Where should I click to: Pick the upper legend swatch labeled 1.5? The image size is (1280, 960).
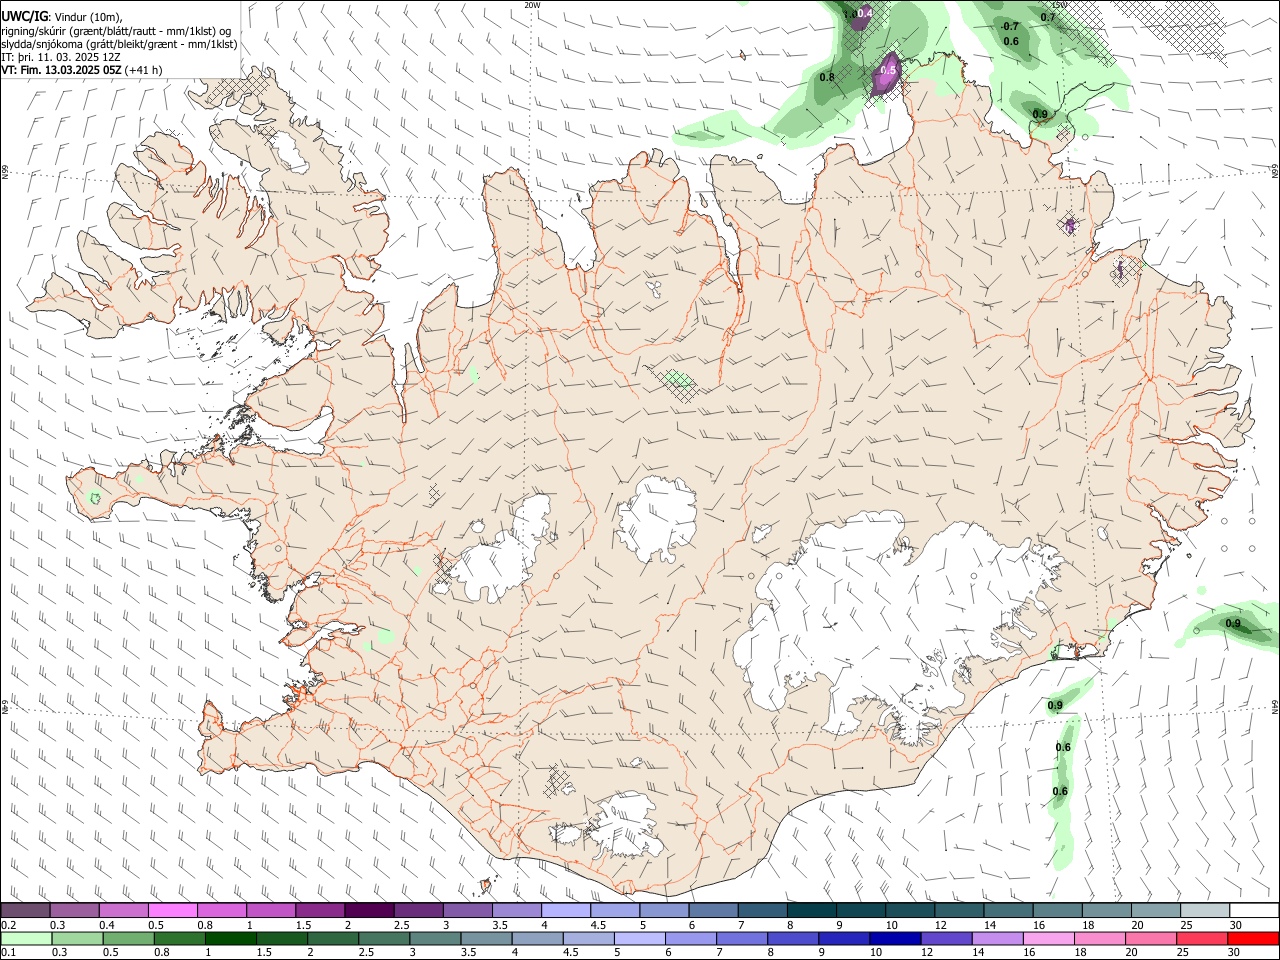click(x=320, y=911)
